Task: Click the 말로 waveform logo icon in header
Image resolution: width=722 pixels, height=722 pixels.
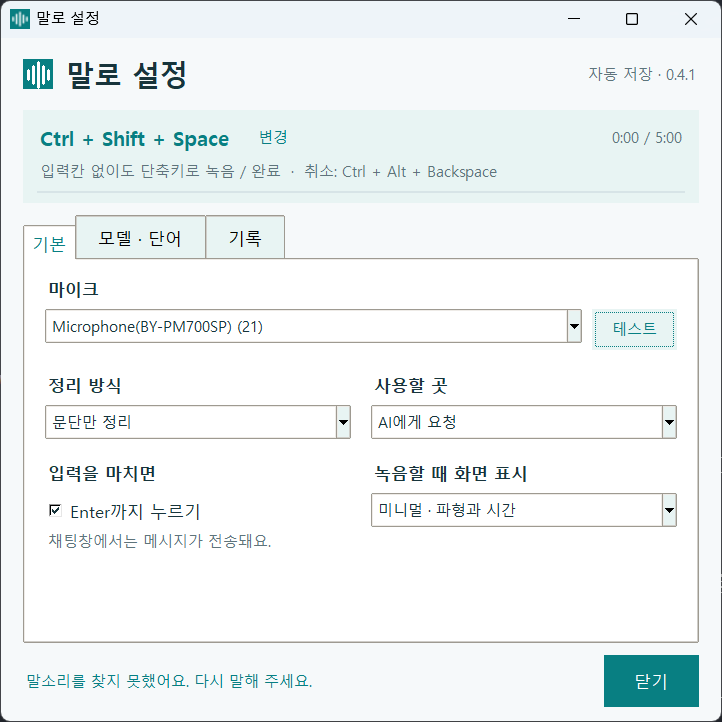Action: click(38, 74)
